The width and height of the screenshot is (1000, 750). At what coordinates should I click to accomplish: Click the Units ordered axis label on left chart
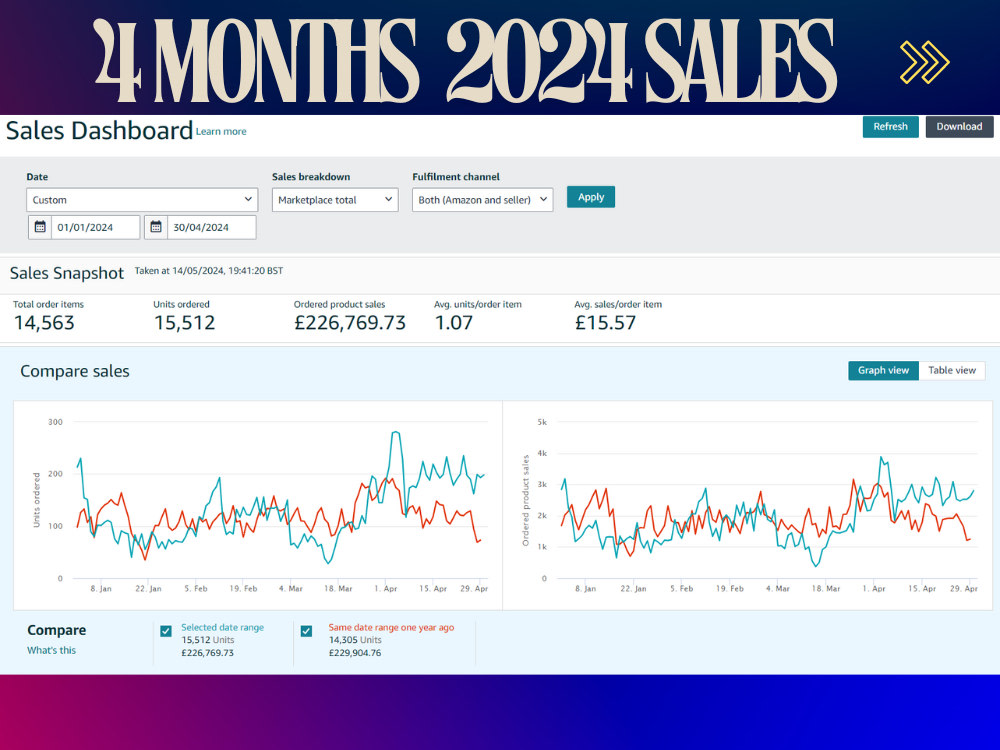[x=36, y=500]
